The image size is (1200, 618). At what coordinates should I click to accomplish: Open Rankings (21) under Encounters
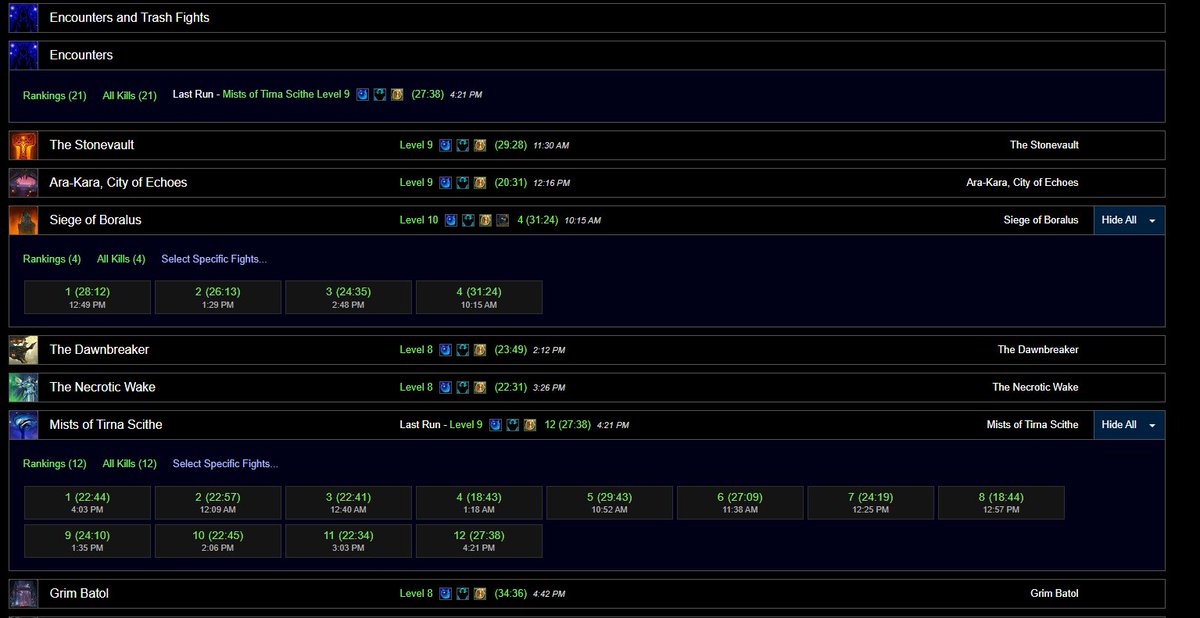55,95
